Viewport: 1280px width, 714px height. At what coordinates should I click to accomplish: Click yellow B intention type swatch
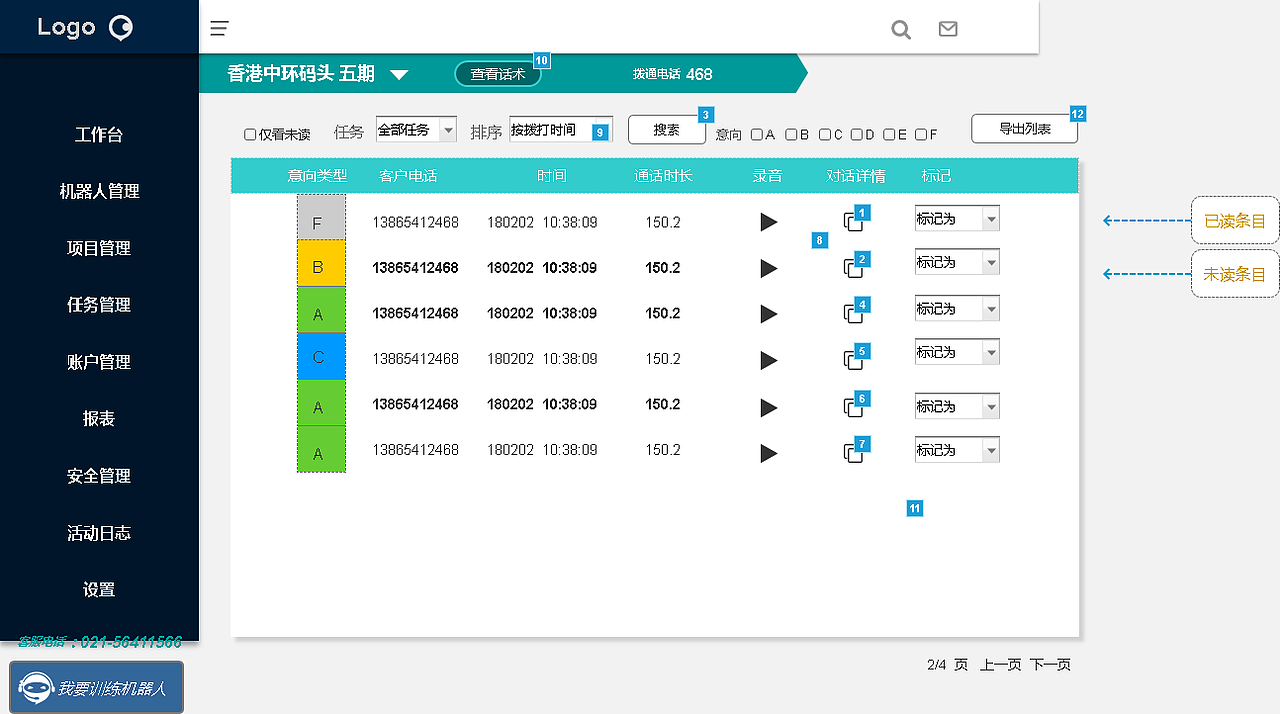[321, 264]
